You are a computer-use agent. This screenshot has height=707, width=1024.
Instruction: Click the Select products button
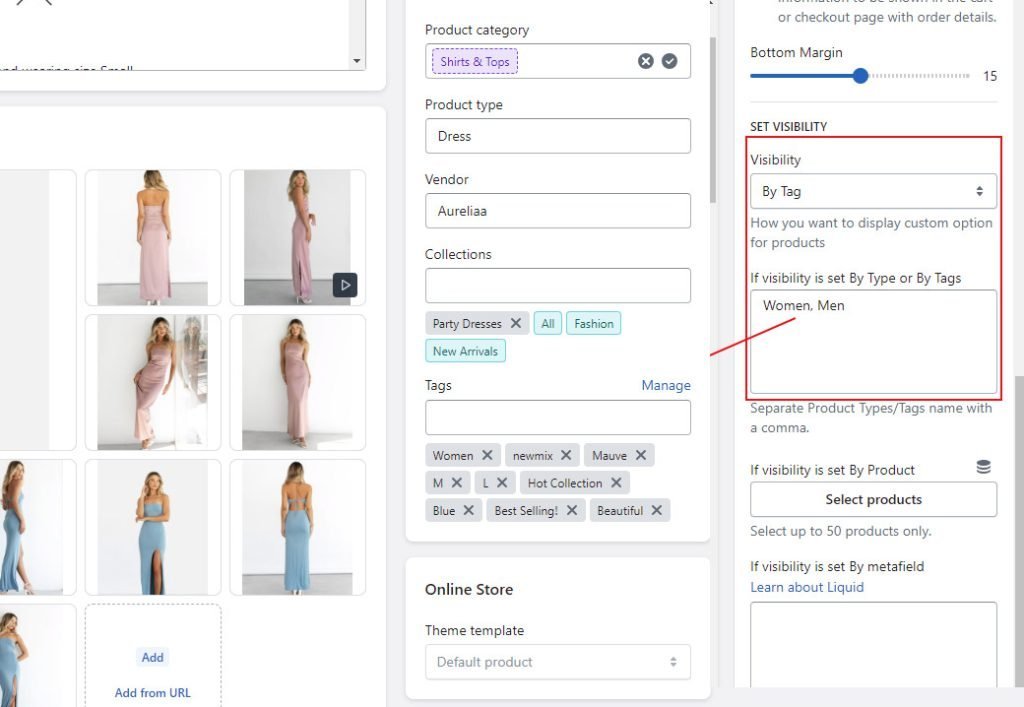(x=873, y=499)
